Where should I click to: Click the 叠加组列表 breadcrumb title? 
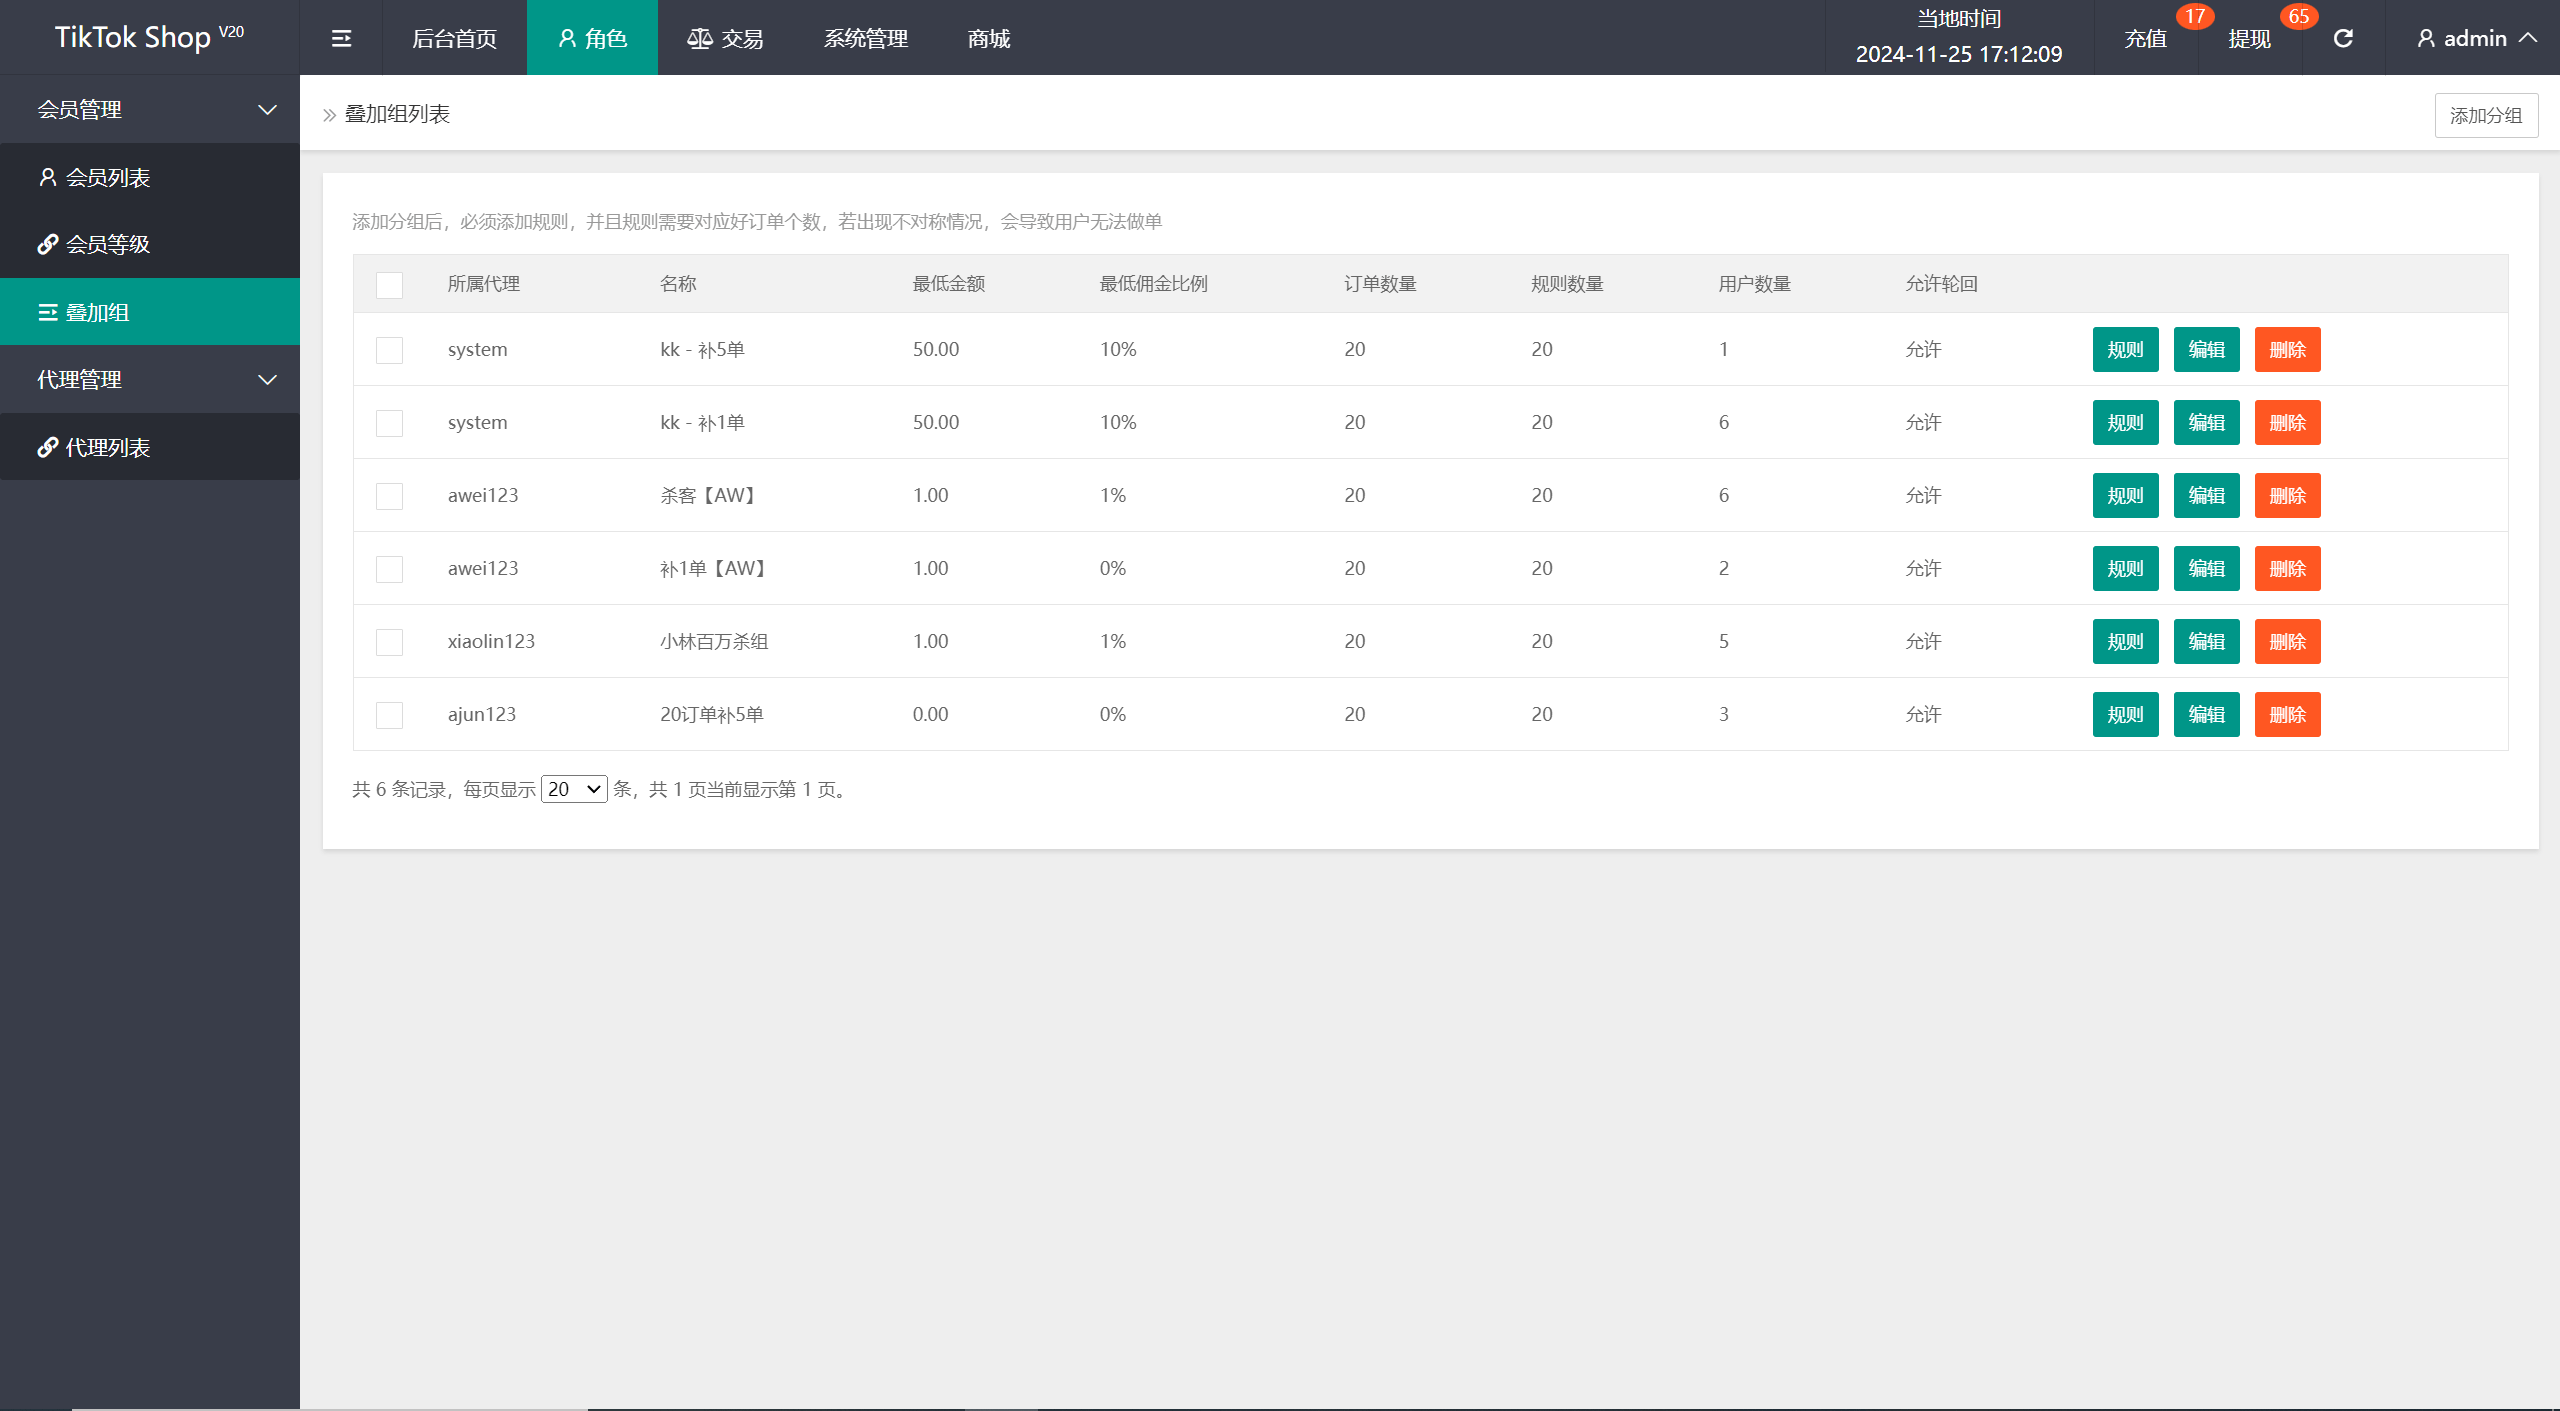click(x=397, y=114)
